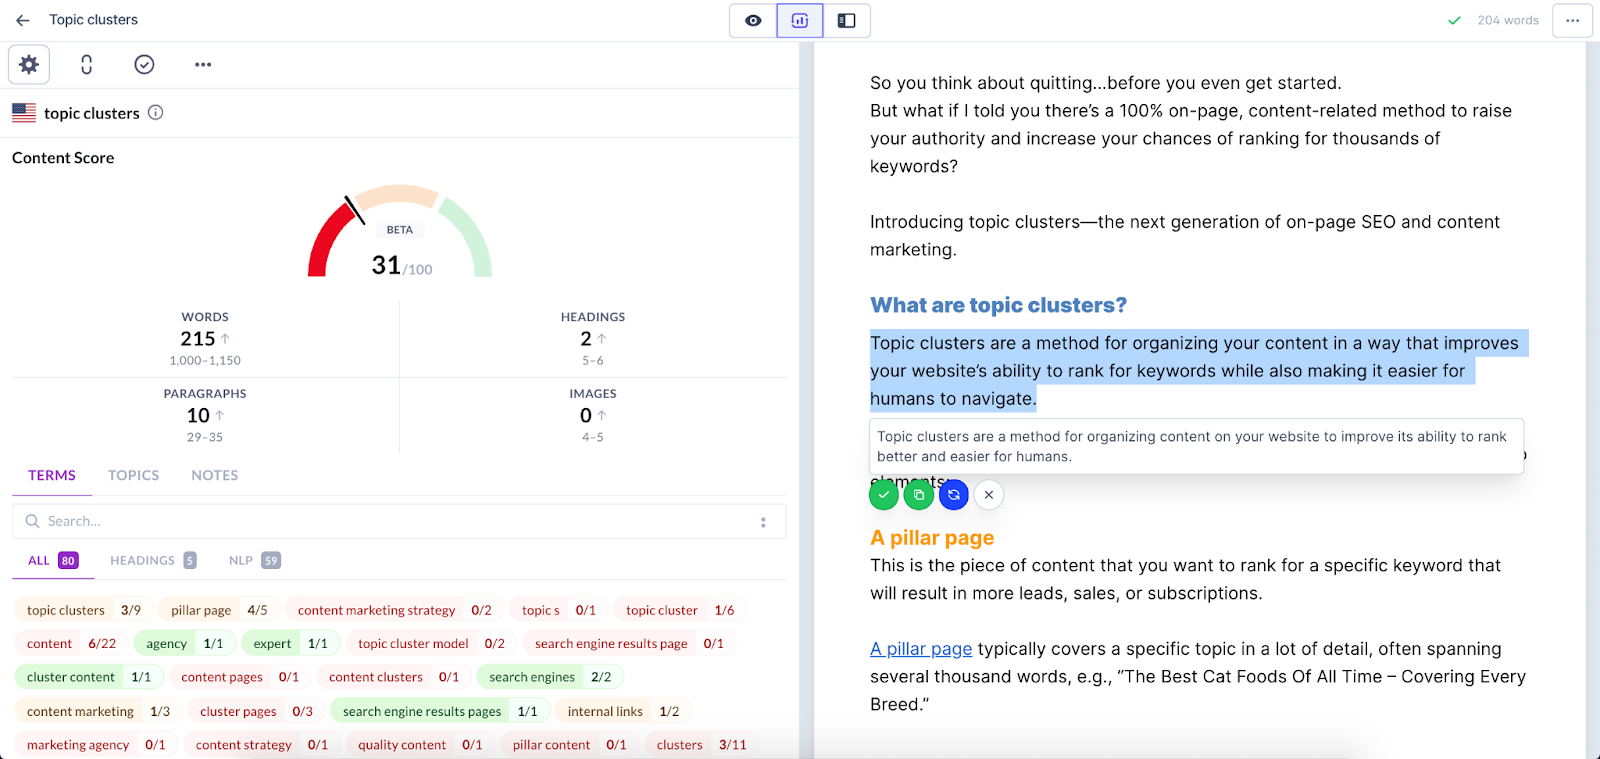The image size is (1600, 759).
Task: Select the US flag locale icon
Action: pos(24,113)
